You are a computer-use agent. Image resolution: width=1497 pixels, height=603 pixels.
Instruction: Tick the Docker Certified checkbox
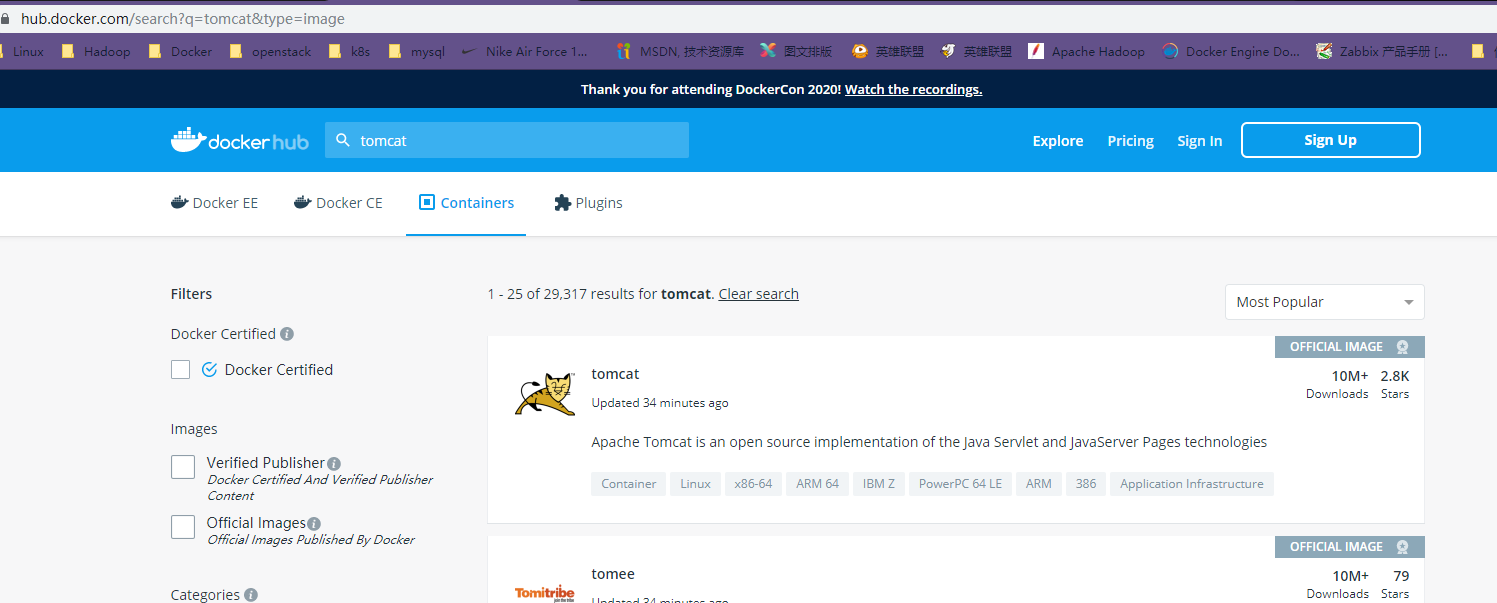point(180,370)
